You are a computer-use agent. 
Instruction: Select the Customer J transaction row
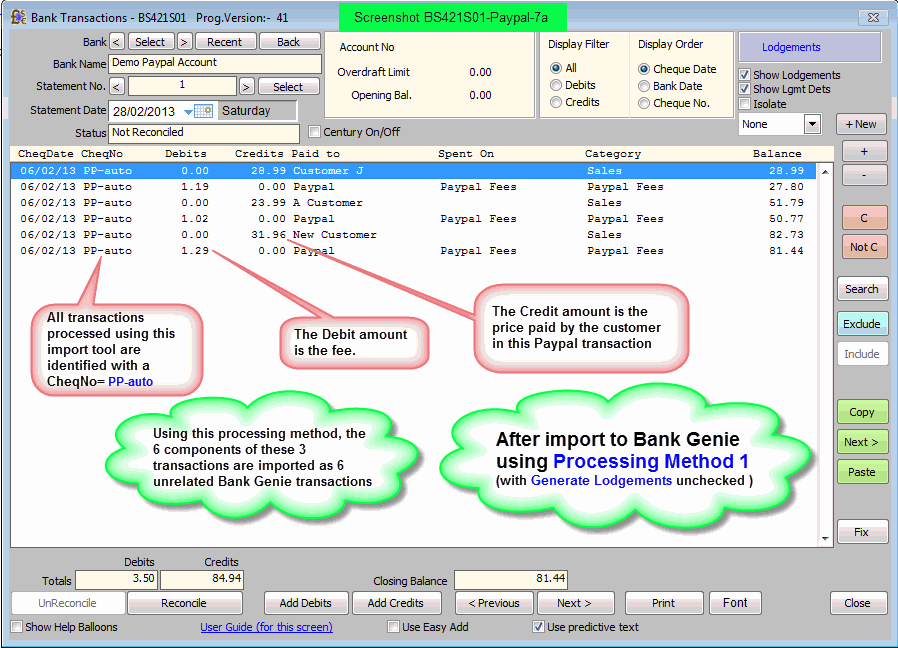pos(413,170)
